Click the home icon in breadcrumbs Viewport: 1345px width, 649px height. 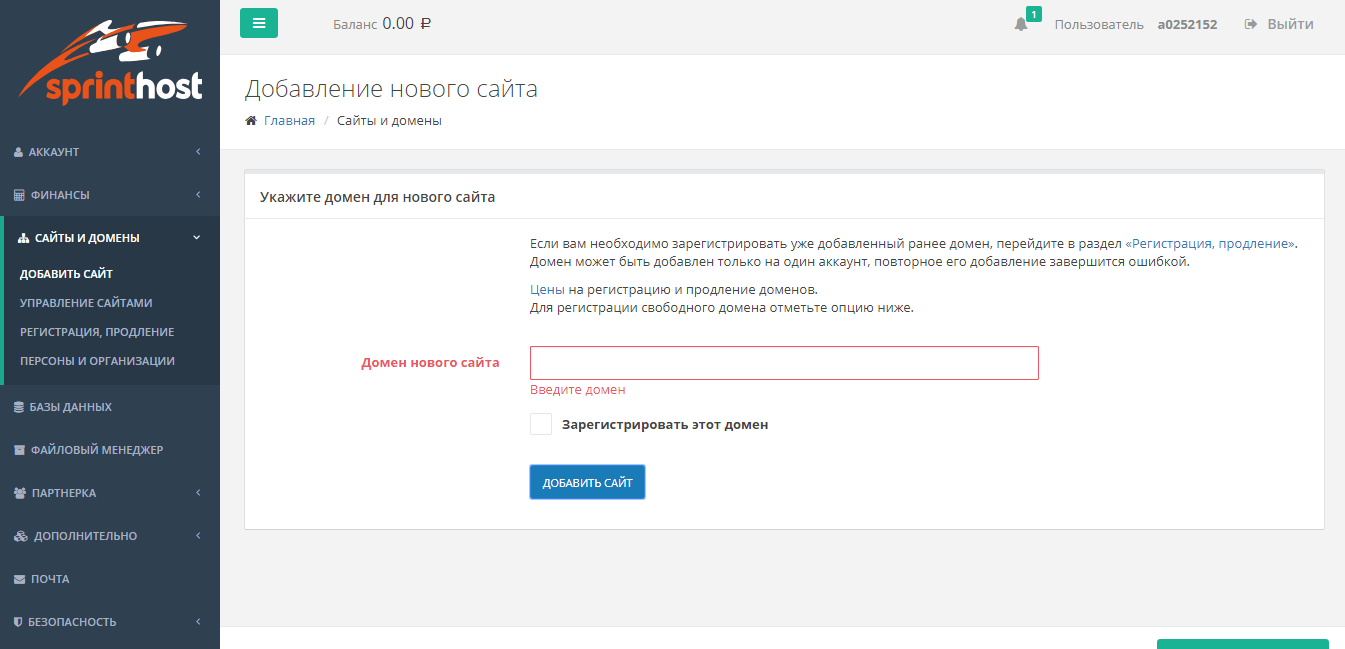(251, 121)
